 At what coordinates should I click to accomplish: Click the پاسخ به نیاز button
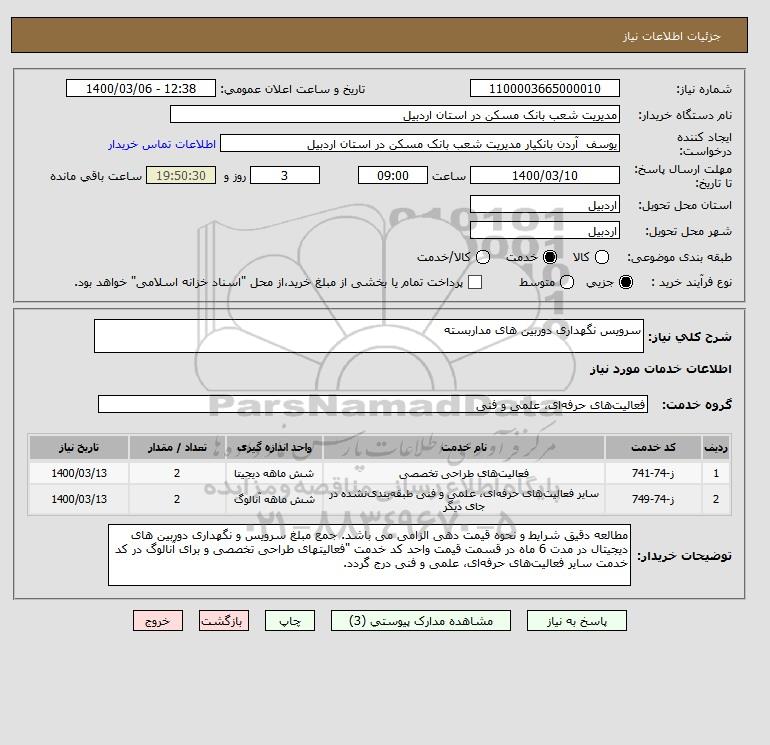pos(577,621)
